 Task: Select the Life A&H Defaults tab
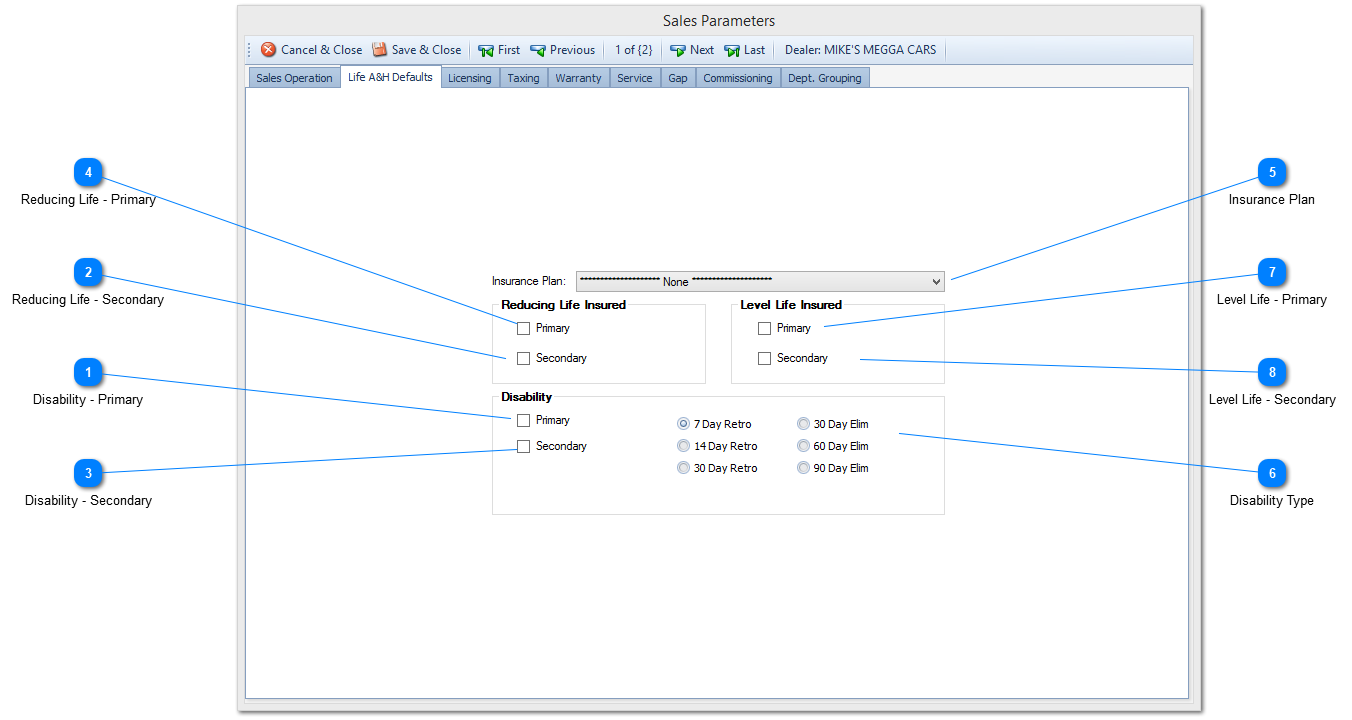(x=391, y=77)
